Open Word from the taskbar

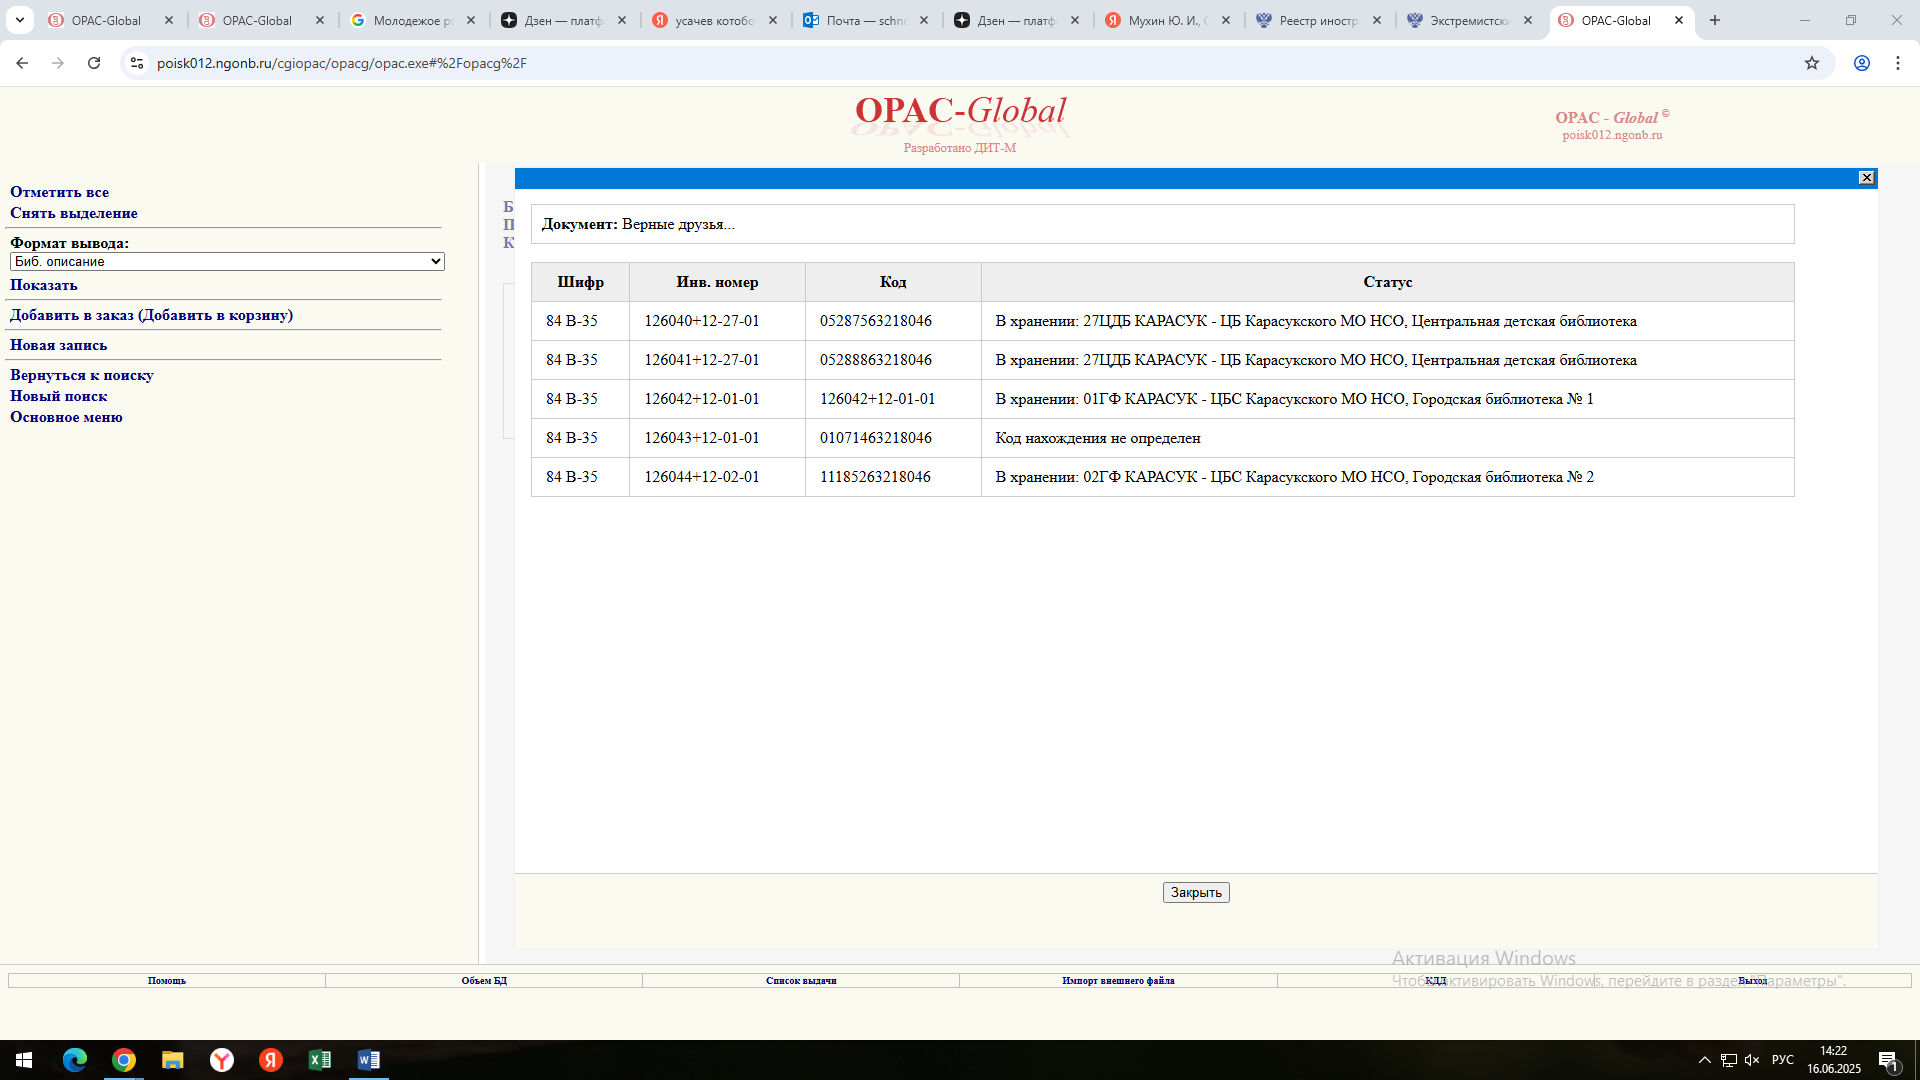368,1060
